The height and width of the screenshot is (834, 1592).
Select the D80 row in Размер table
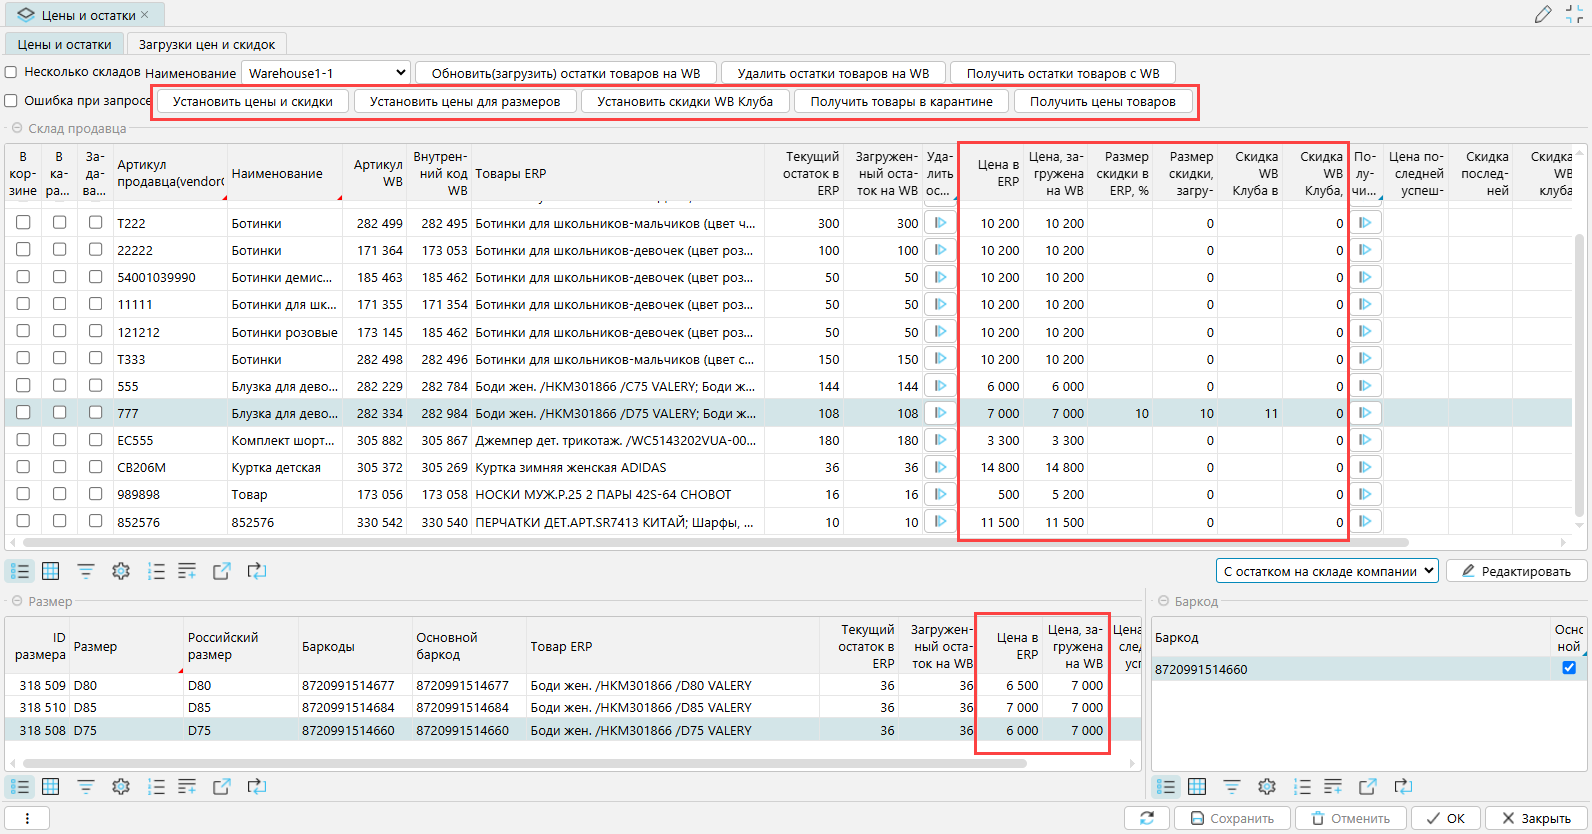point(573,685)
